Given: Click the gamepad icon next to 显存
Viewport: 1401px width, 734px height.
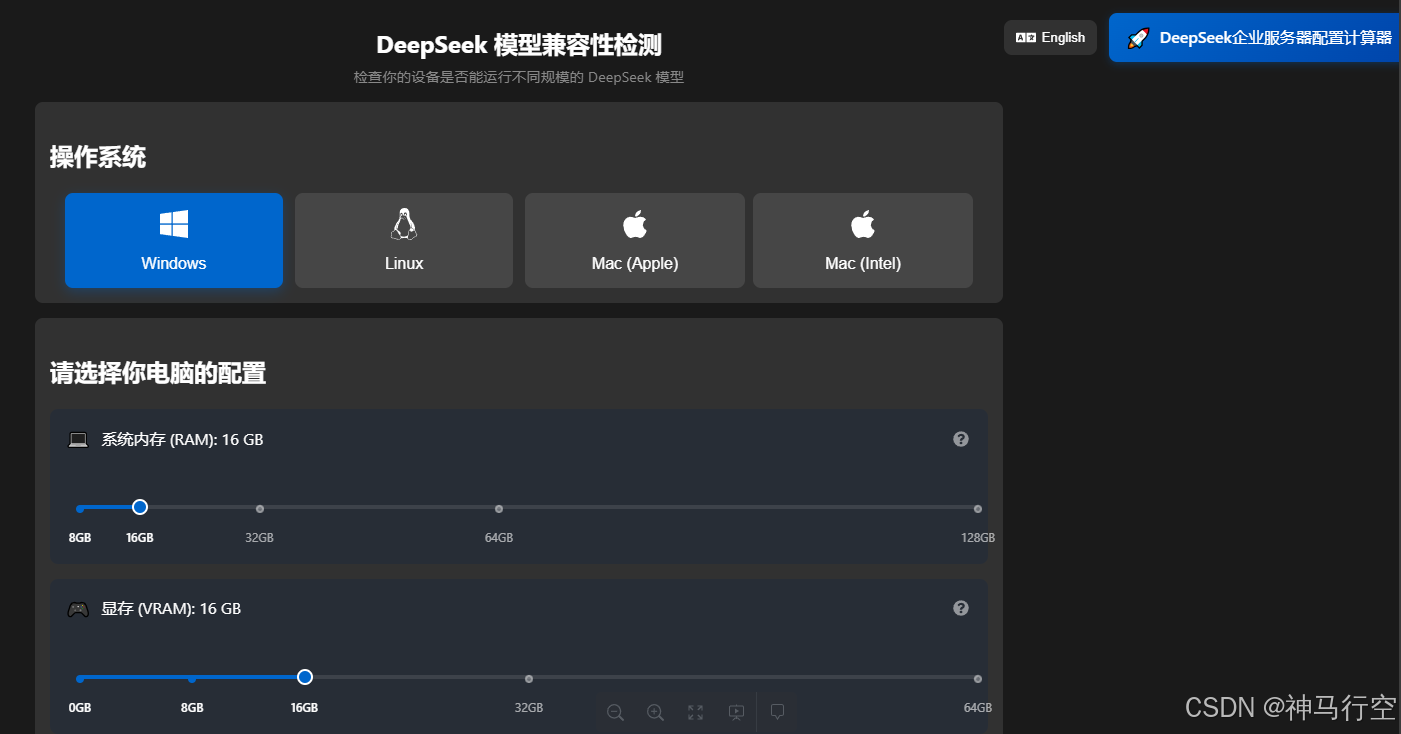Looking at the screenshot, I should click(x=78, y=608).
